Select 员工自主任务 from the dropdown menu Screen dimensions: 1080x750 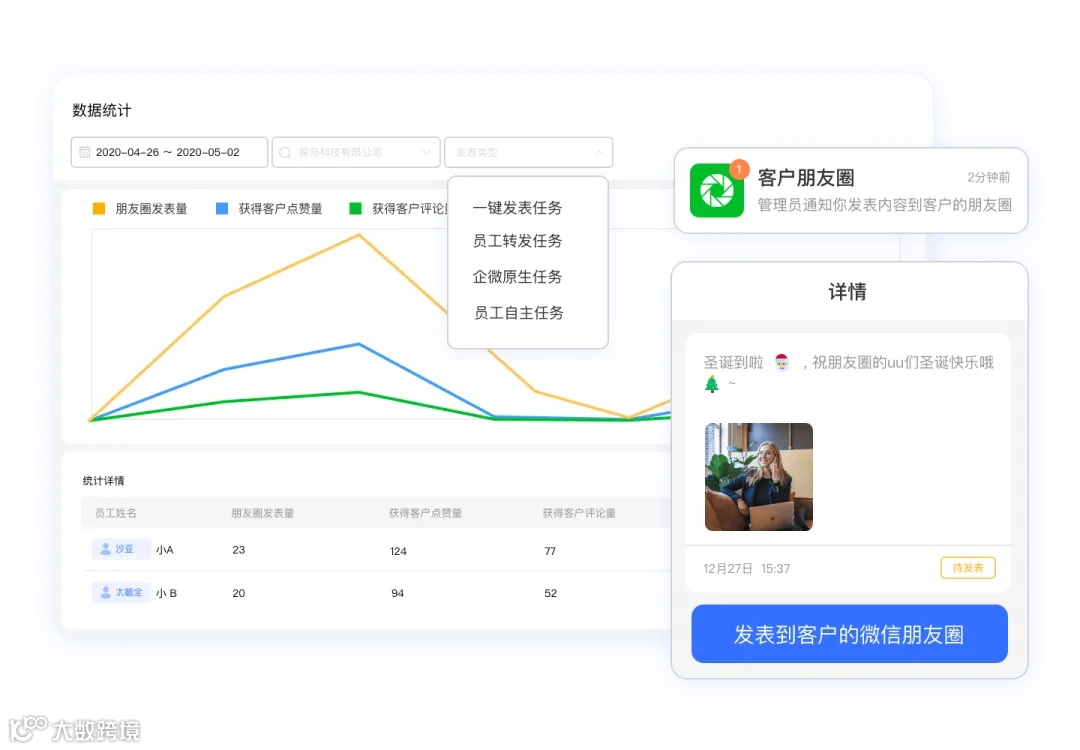click(x=516, y=312)
